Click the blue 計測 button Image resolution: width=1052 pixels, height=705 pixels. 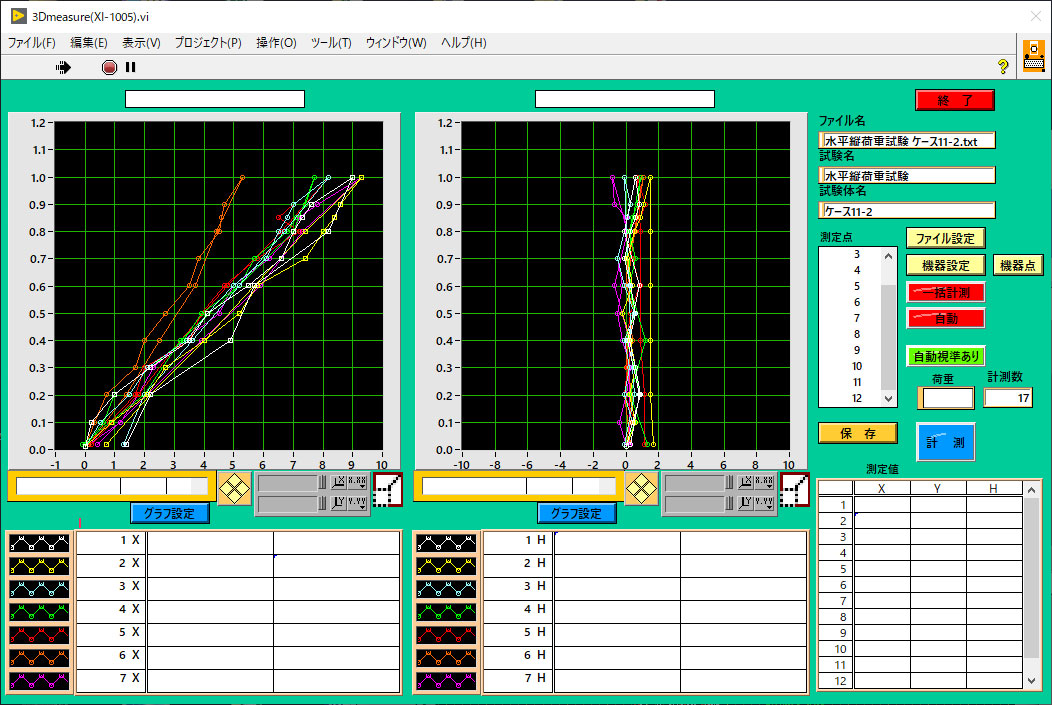[x=945, y=442]
